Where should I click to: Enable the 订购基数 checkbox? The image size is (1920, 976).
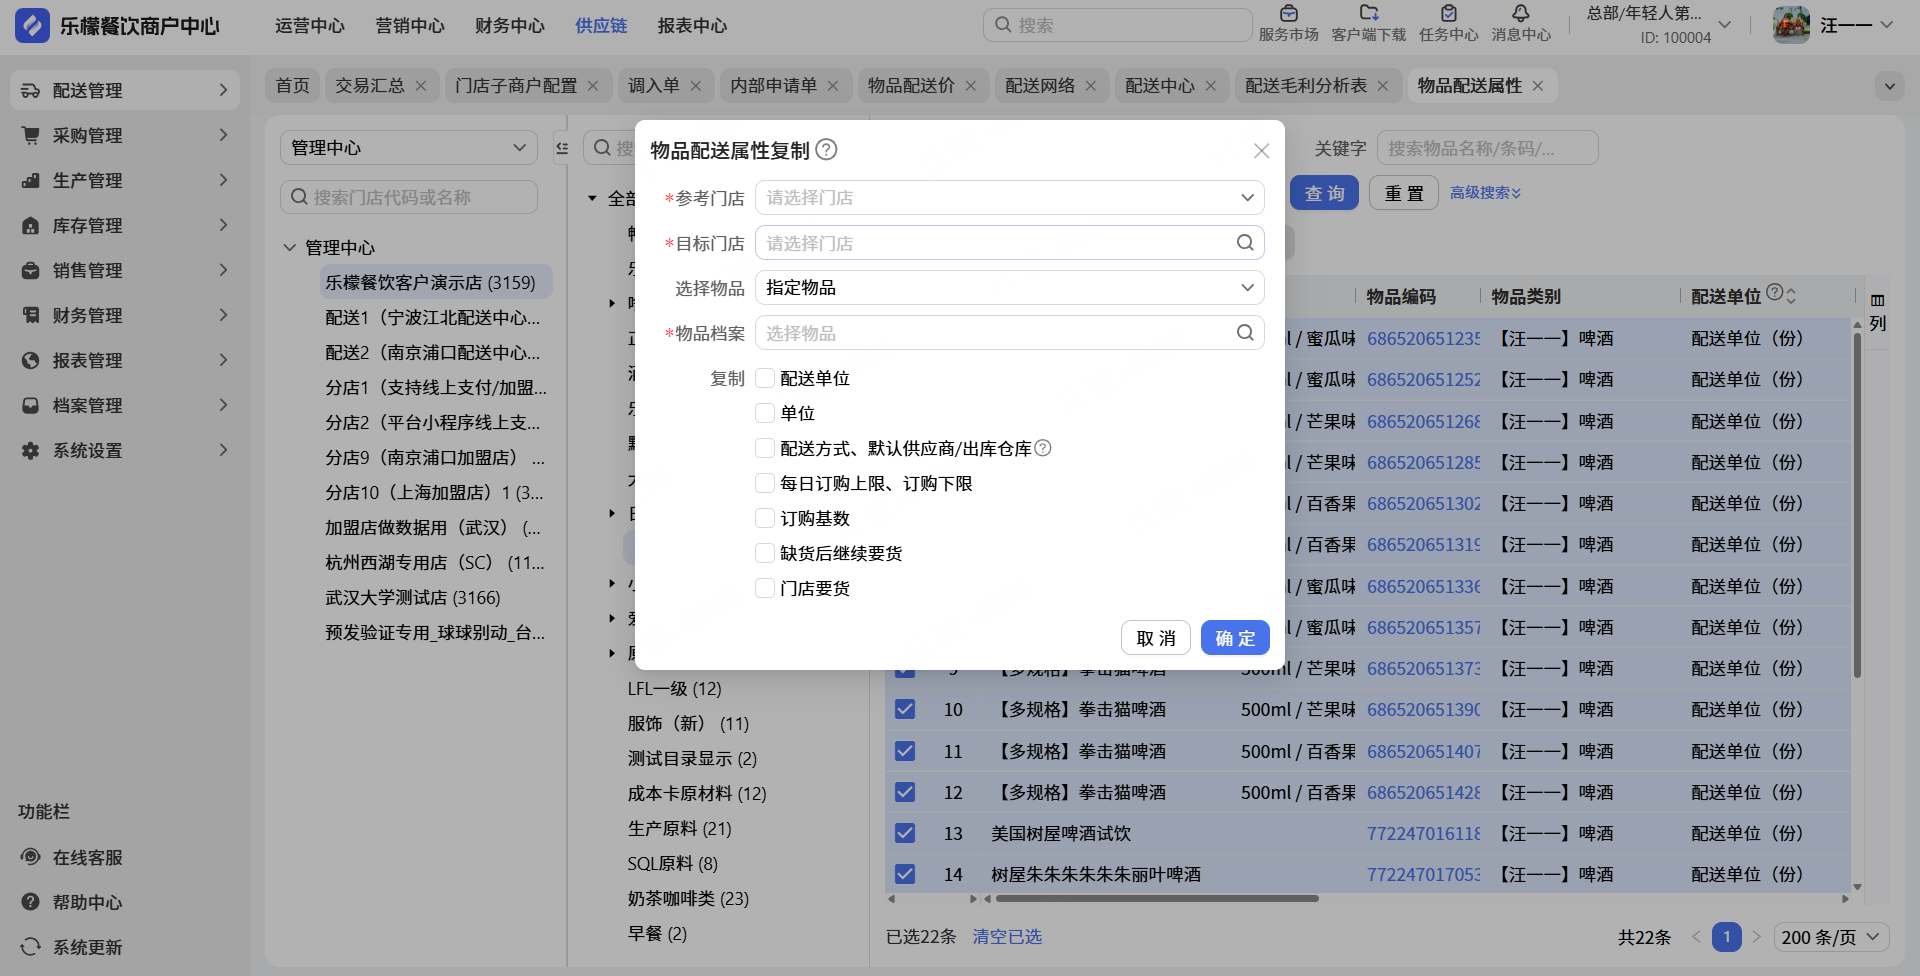(x=765, y=518)
